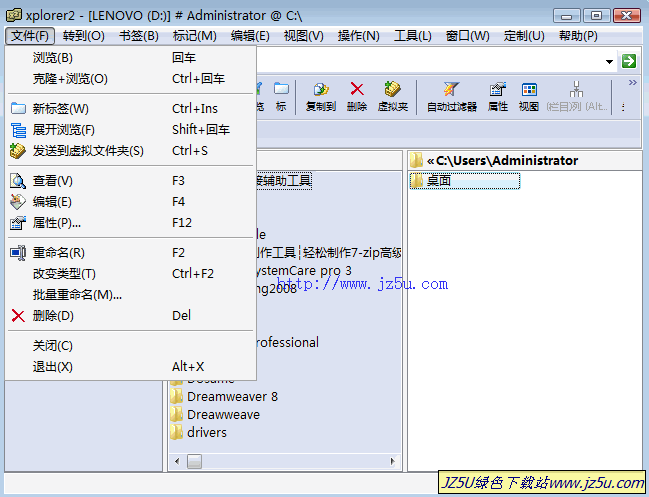This screenshot has width=649, height=497.
Task: Select 批量重命名(M)... menu entry
Action: (77, 294)
